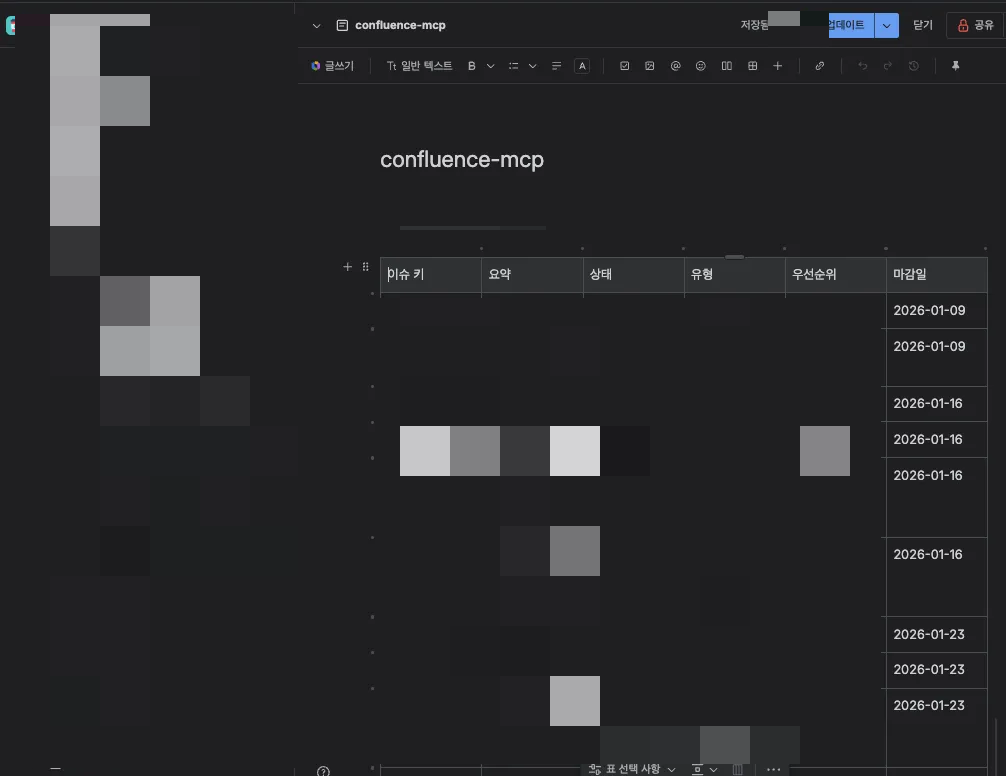Click the page icon beside confluence-mcp title

pos(342,25)
